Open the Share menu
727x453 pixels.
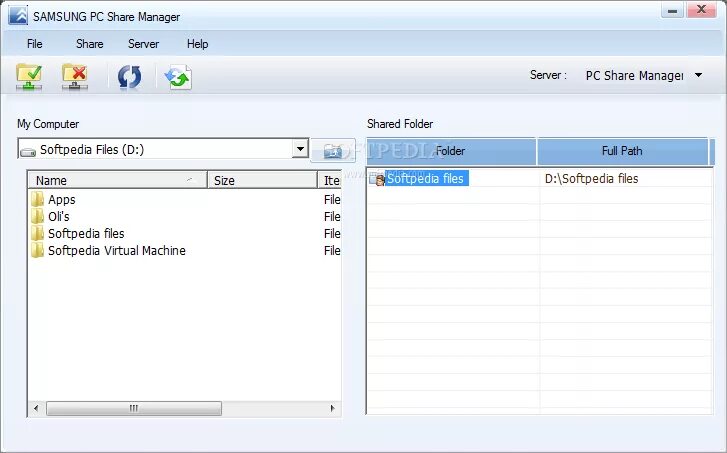coord(89,44)
